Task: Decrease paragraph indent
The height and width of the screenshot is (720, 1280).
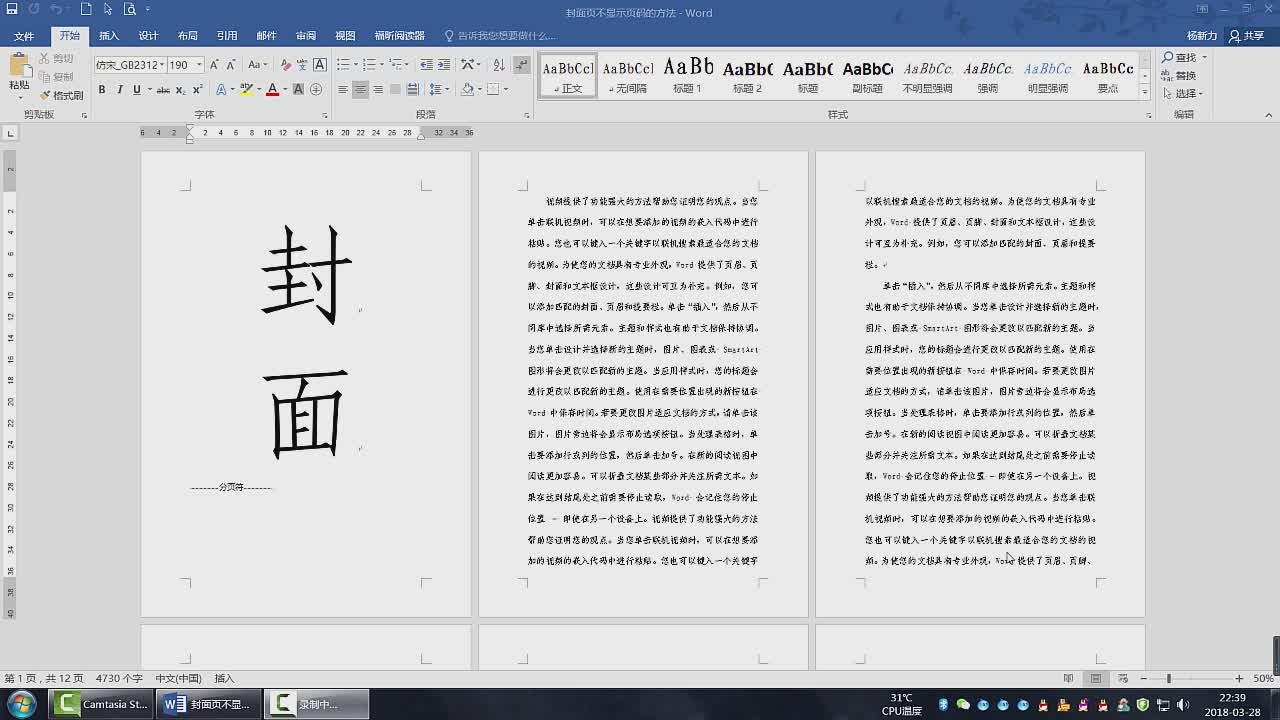Action: tap(427, 65)
